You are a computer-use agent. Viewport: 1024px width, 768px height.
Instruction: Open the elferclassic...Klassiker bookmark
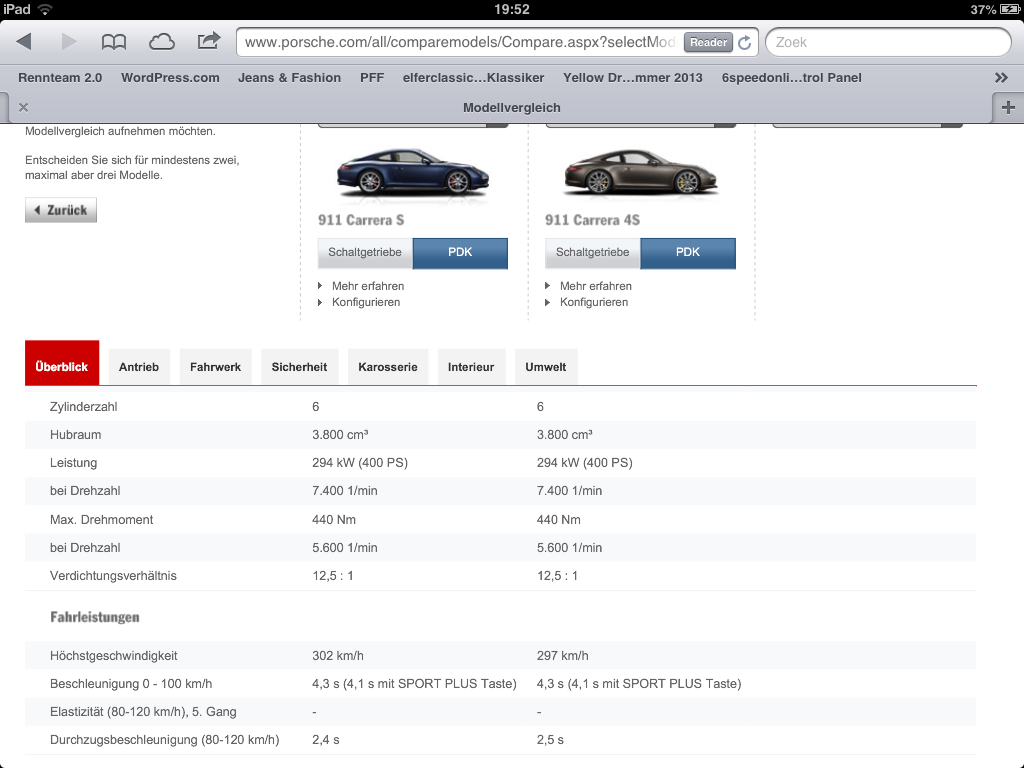click(x=473, y=78)
